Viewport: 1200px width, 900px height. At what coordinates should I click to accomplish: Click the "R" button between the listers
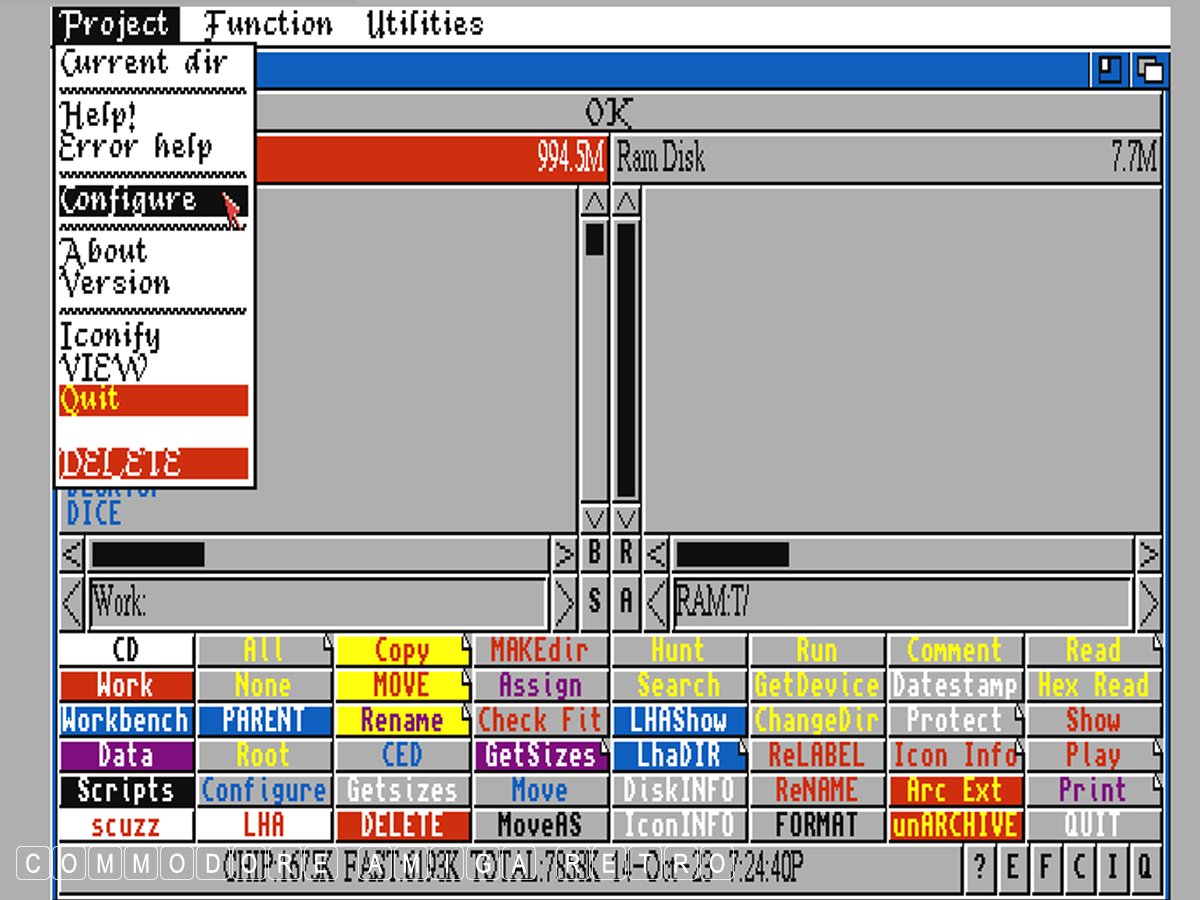click(x=627, y=553)
